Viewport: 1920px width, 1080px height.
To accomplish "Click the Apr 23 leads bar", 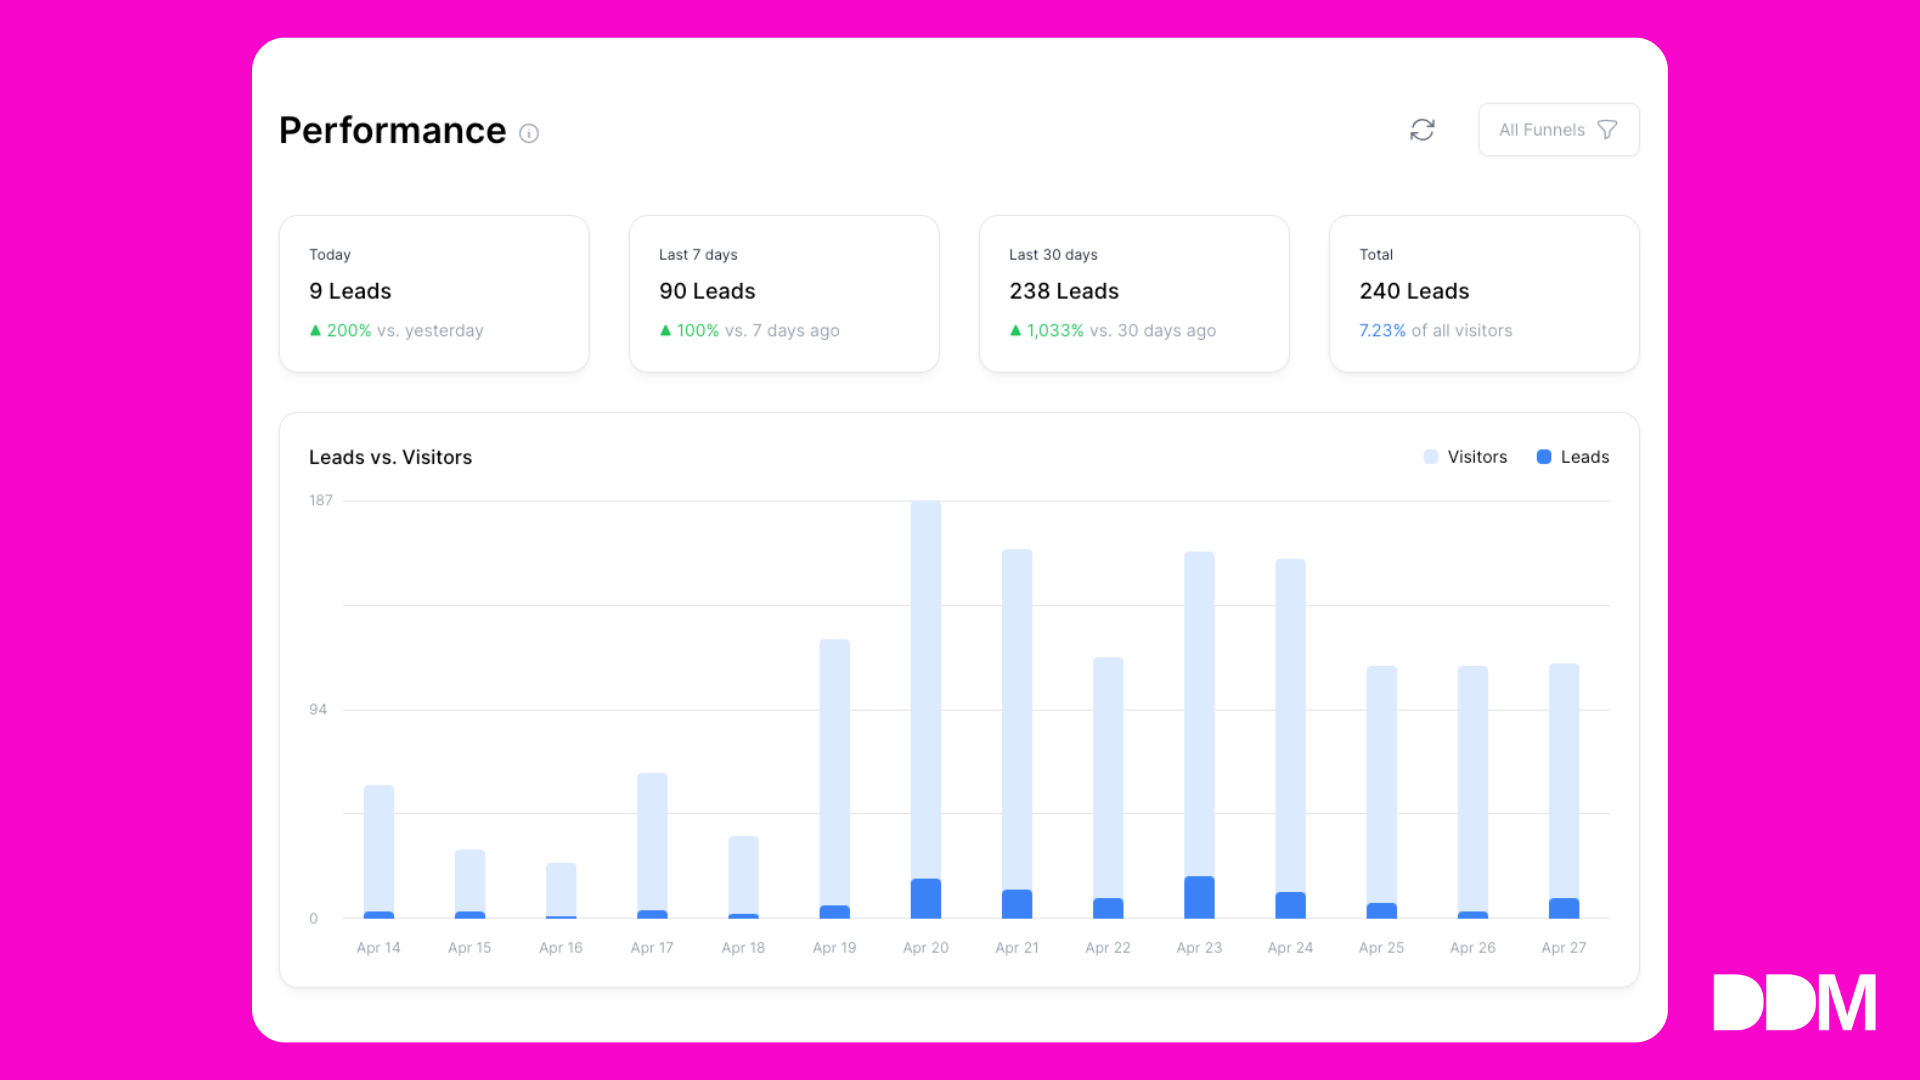I will point(1199,898).
